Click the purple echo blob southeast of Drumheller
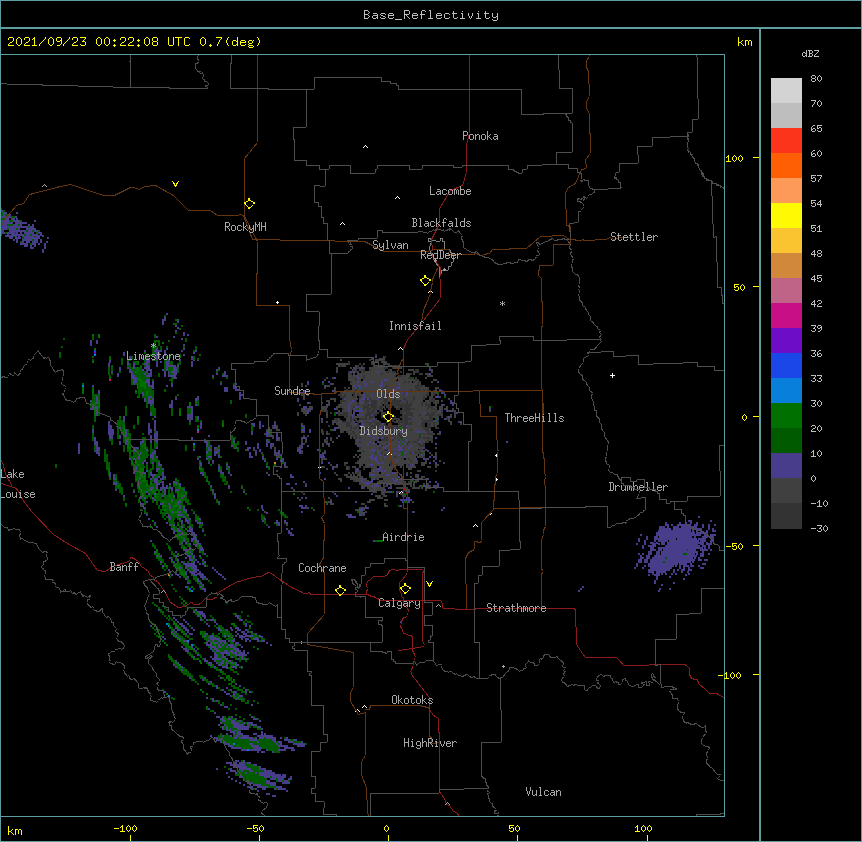 (676, 551)
